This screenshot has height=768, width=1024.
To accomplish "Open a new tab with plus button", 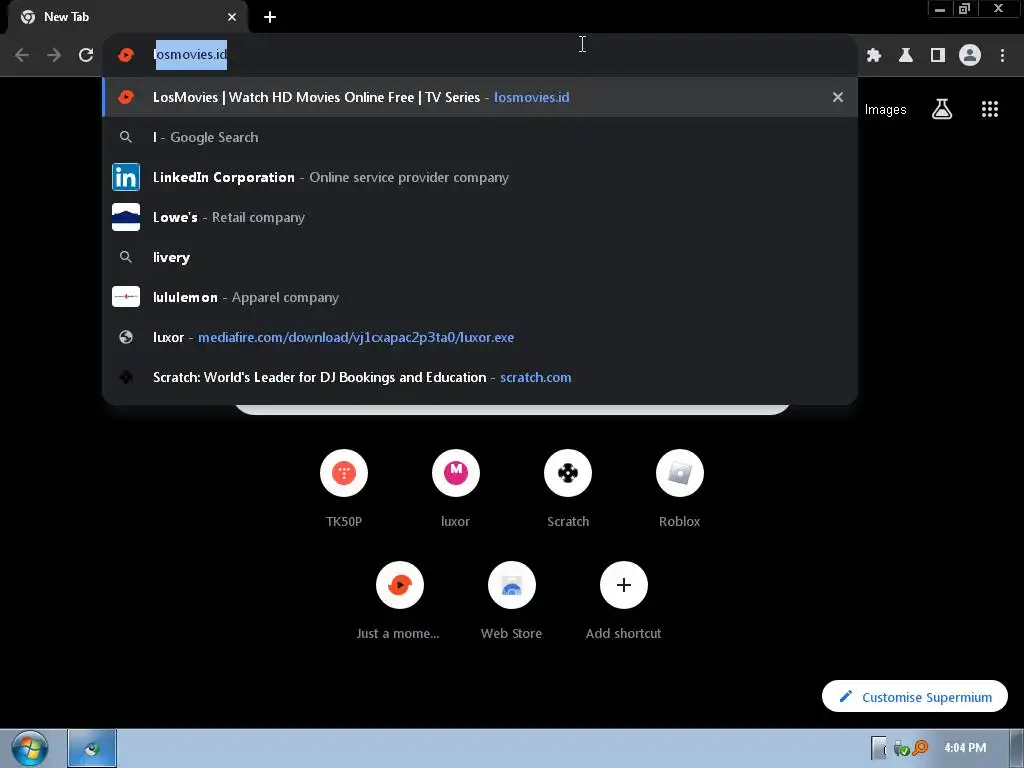I will pos(270,17).
